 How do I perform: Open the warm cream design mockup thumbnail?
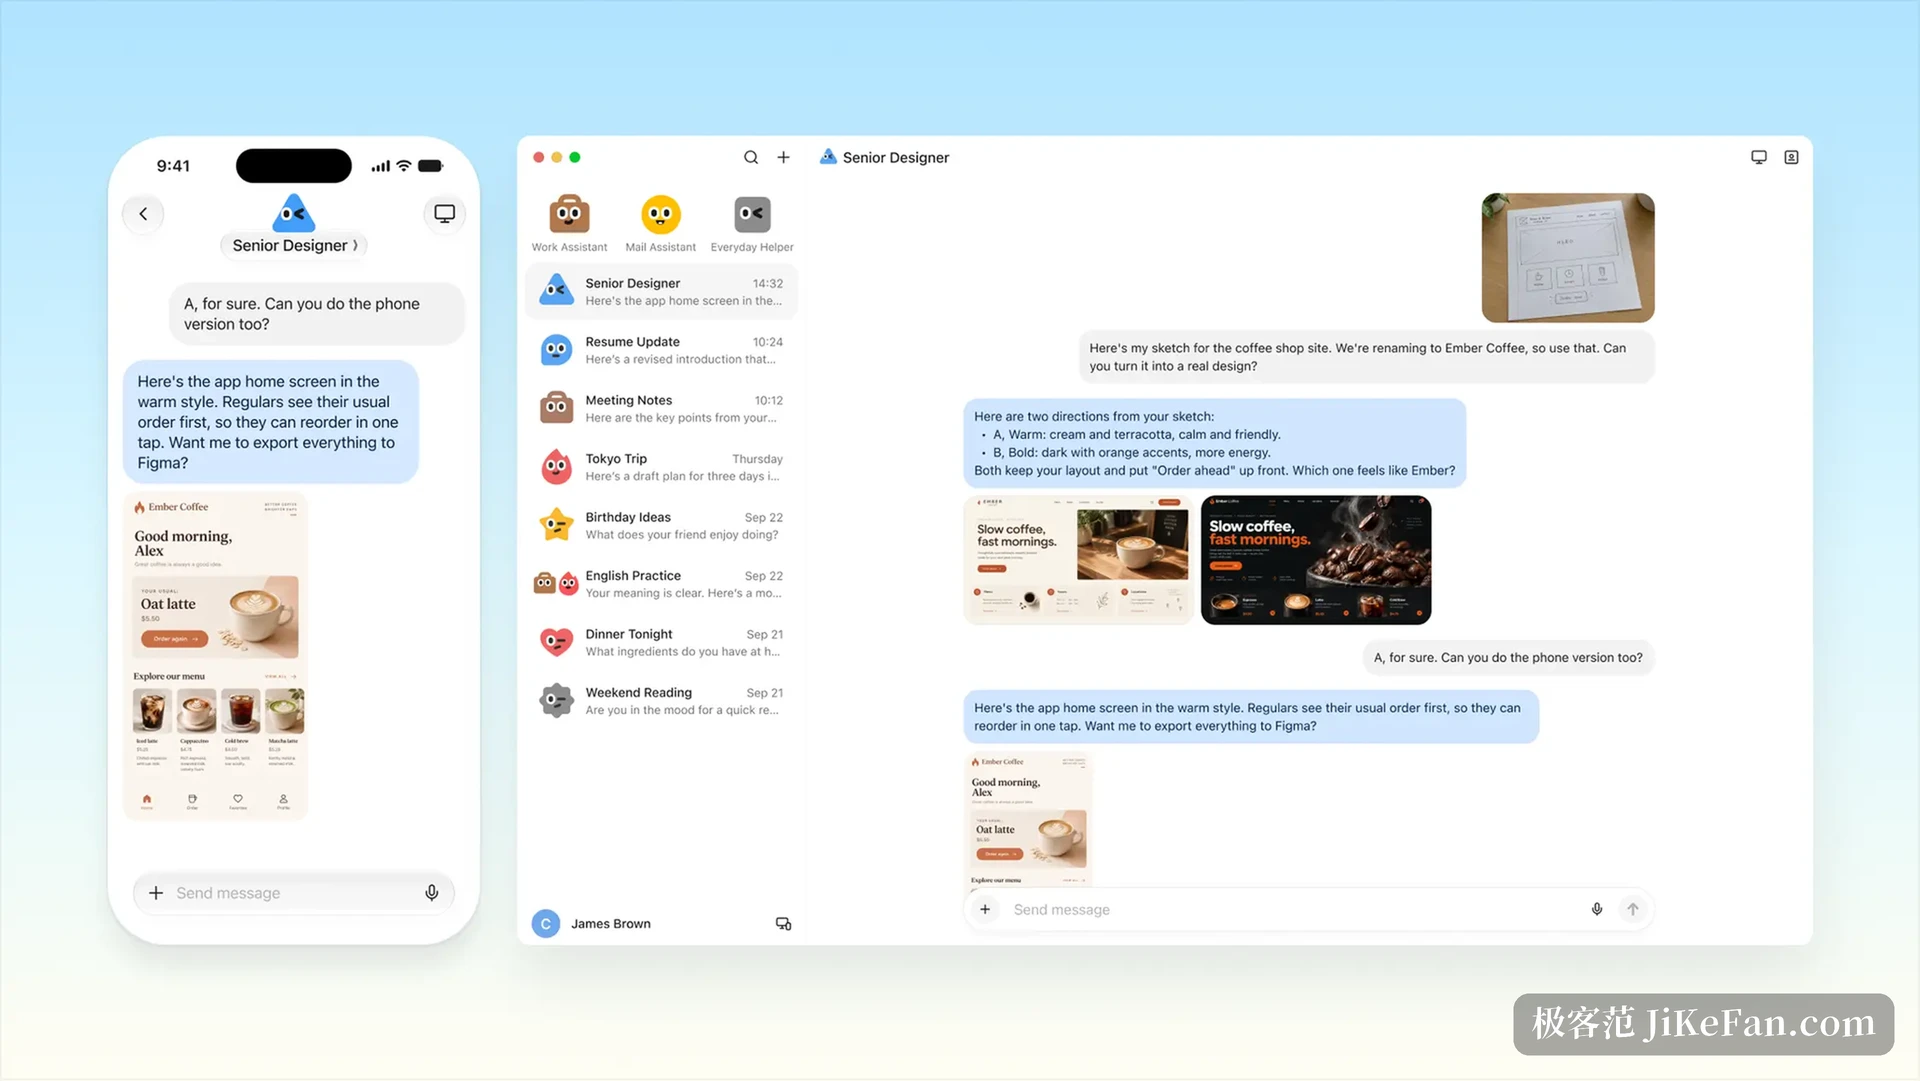1078,560
